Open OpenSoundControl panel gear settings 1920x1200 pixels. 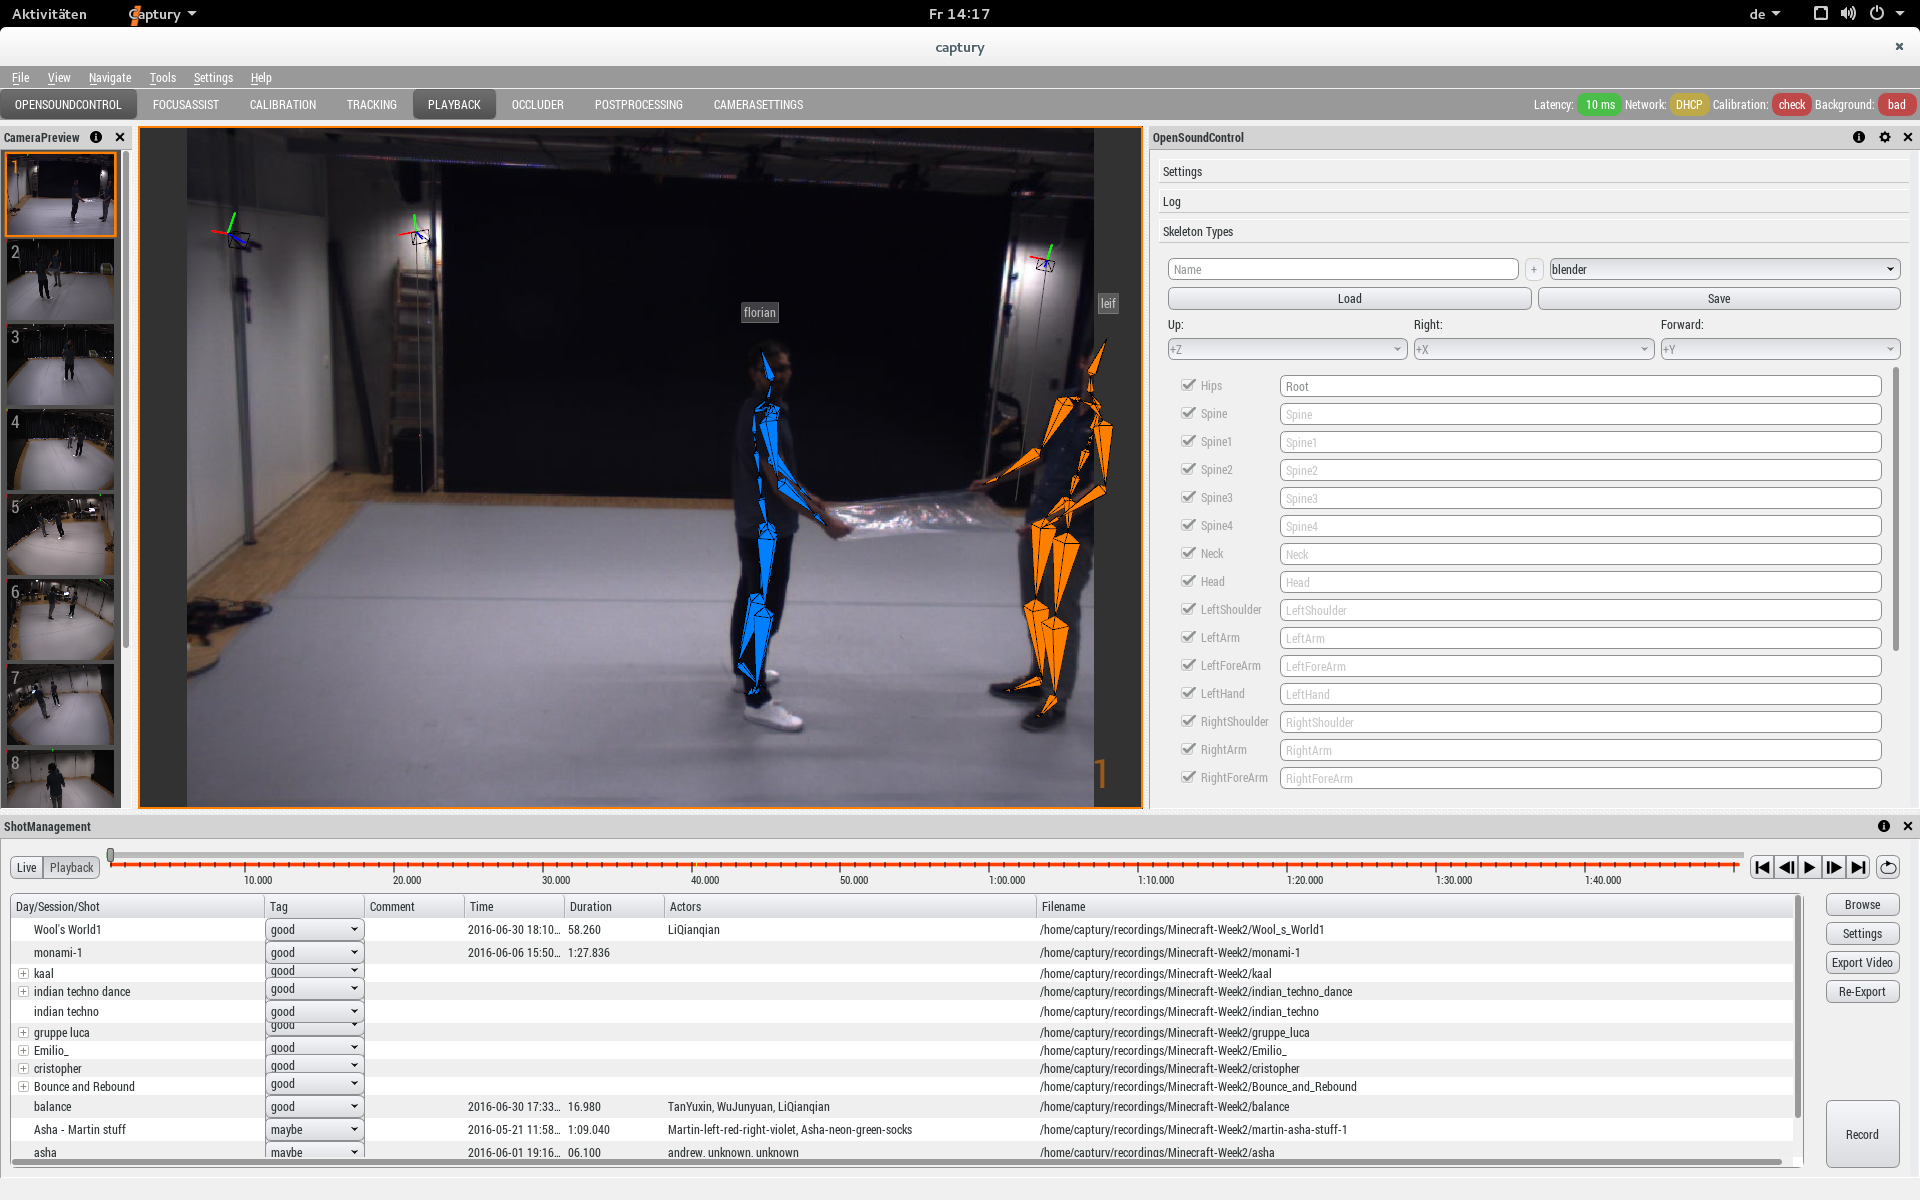tap(1885, 137)
